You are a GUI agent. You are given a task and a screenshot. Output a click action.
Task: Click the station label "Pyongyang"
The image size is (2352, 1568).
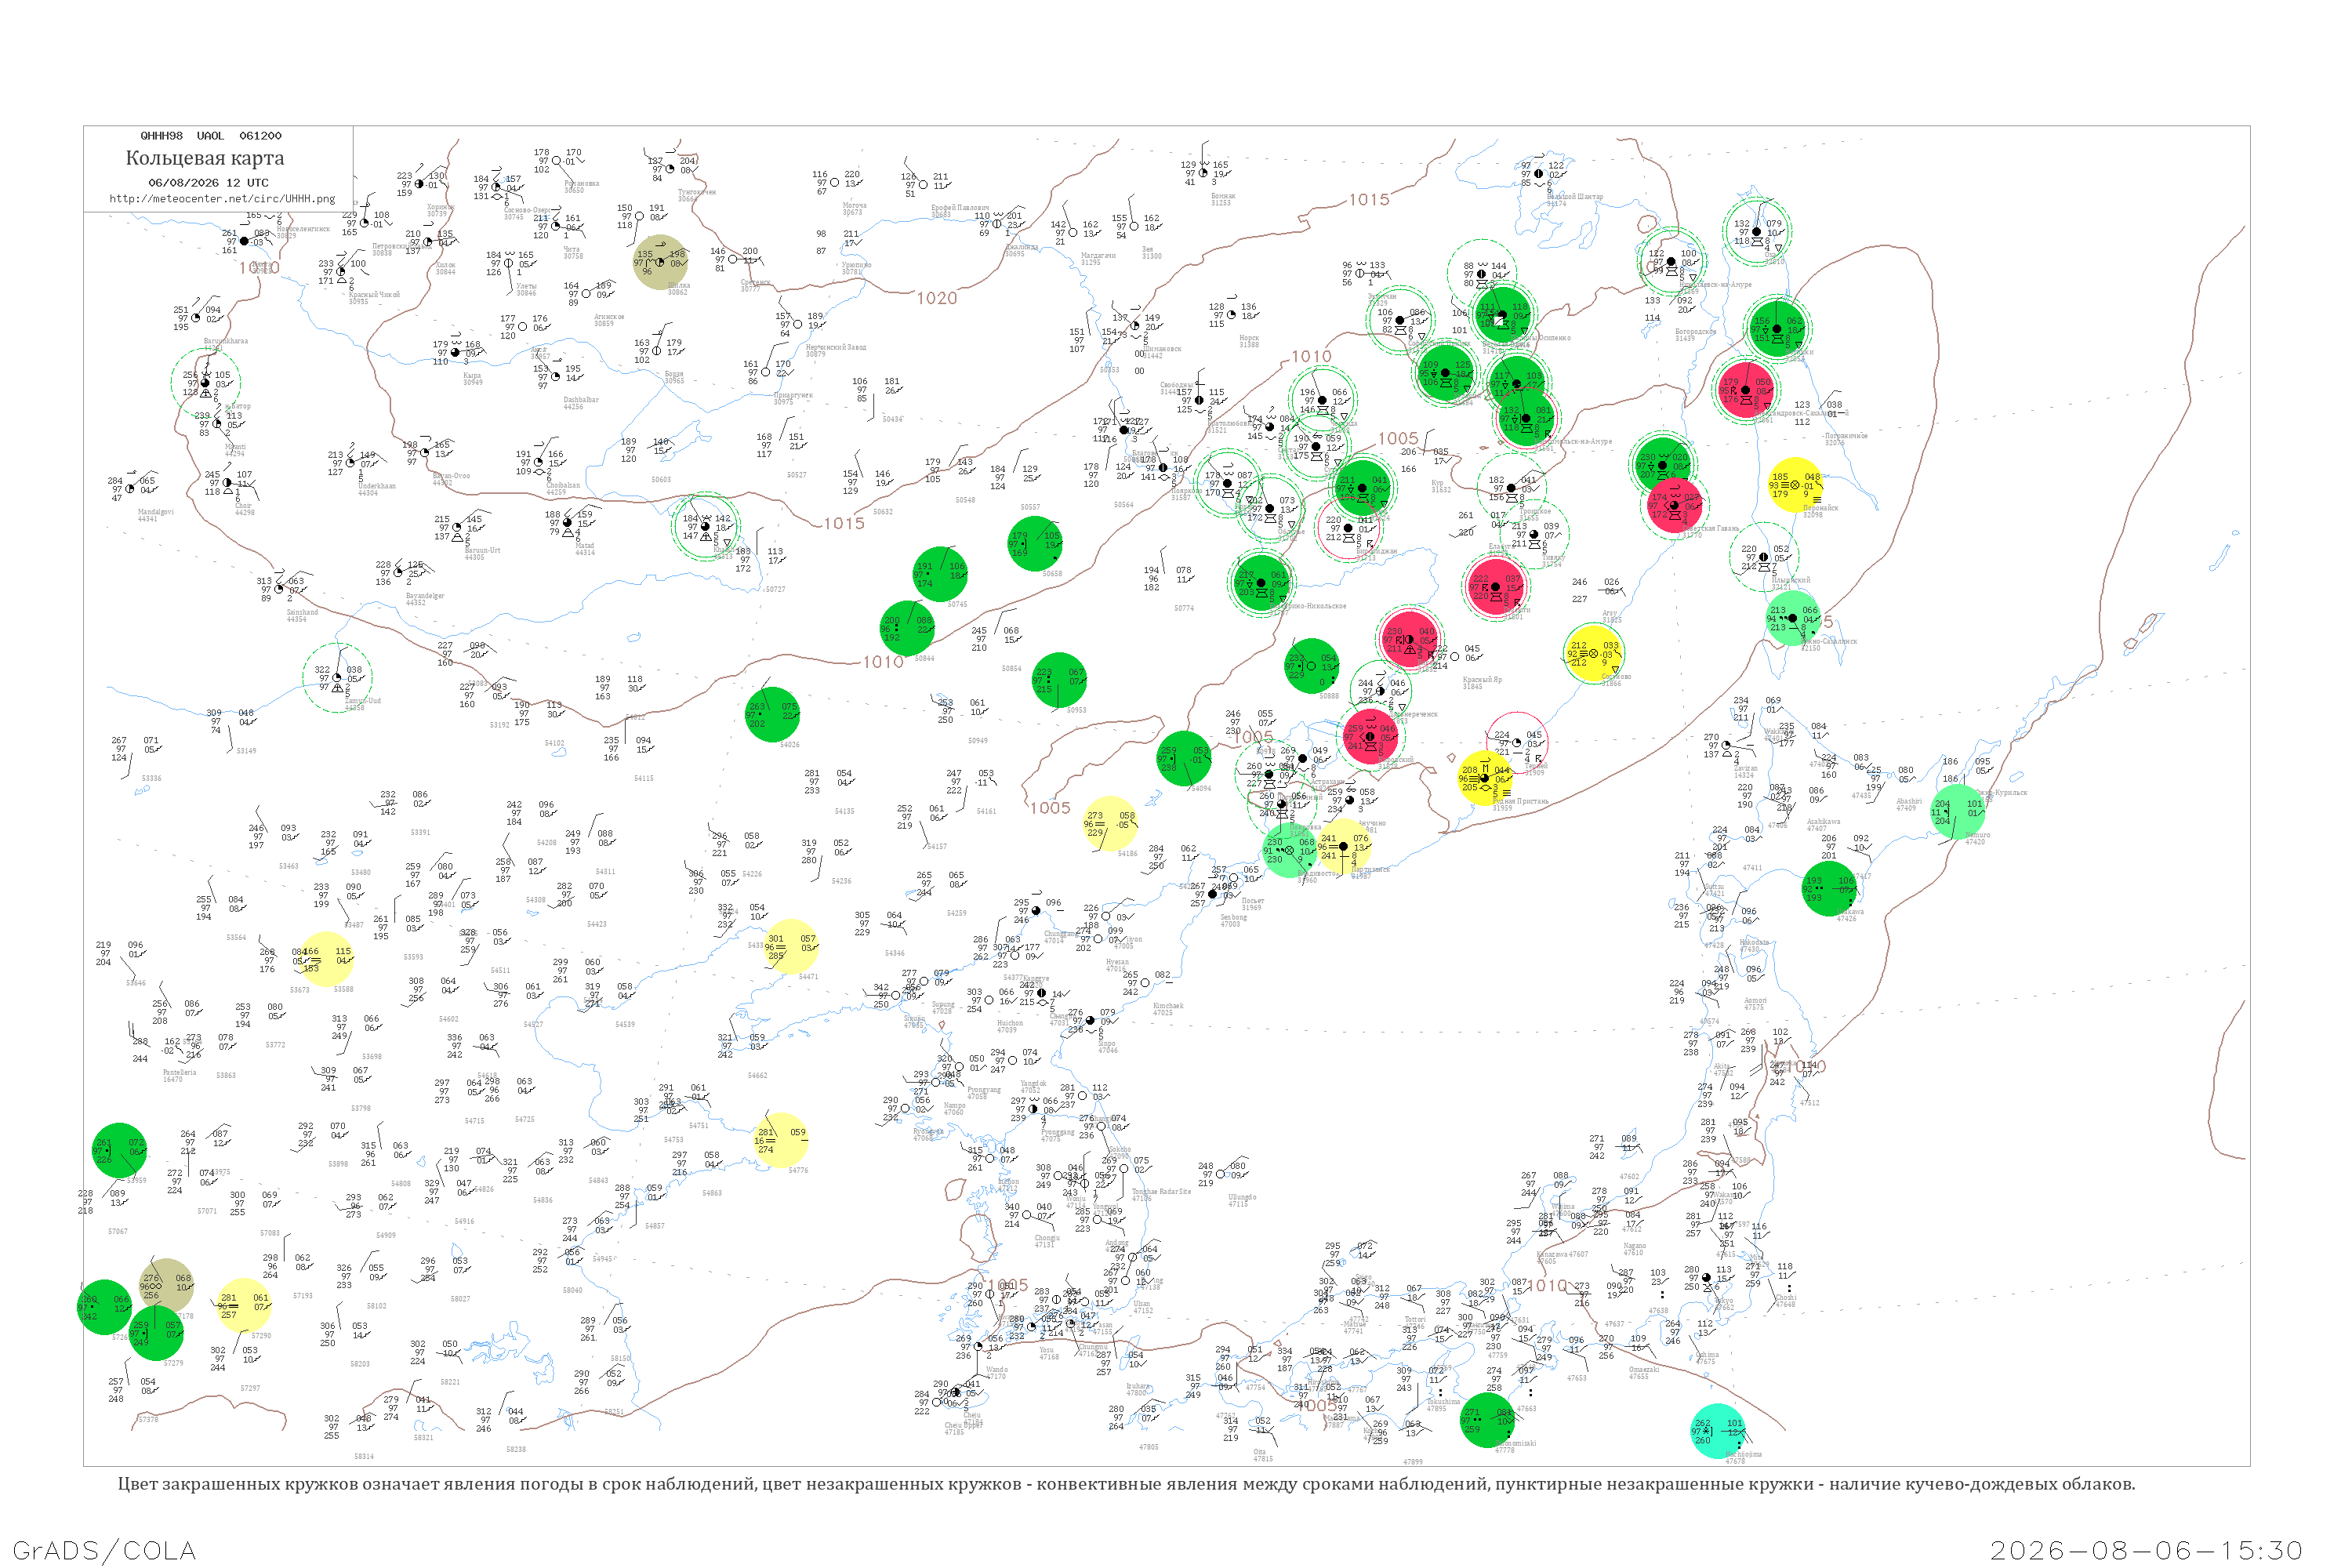pyautogui.click(x=984, y=1091)
